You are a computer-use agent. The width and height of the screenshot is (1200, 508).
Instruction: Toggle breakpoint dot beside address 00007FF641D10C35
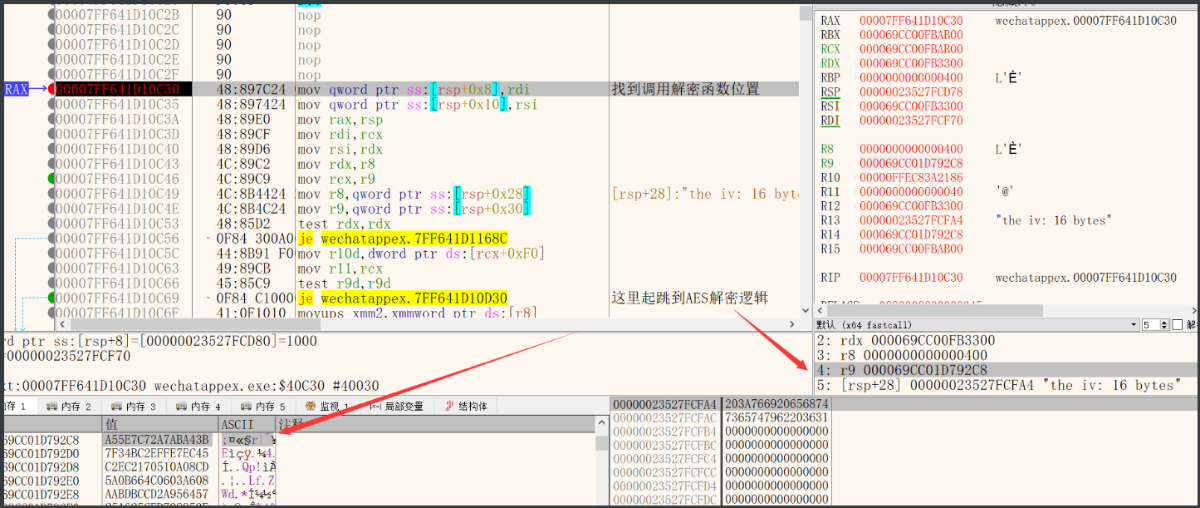(x=51, y=104)
